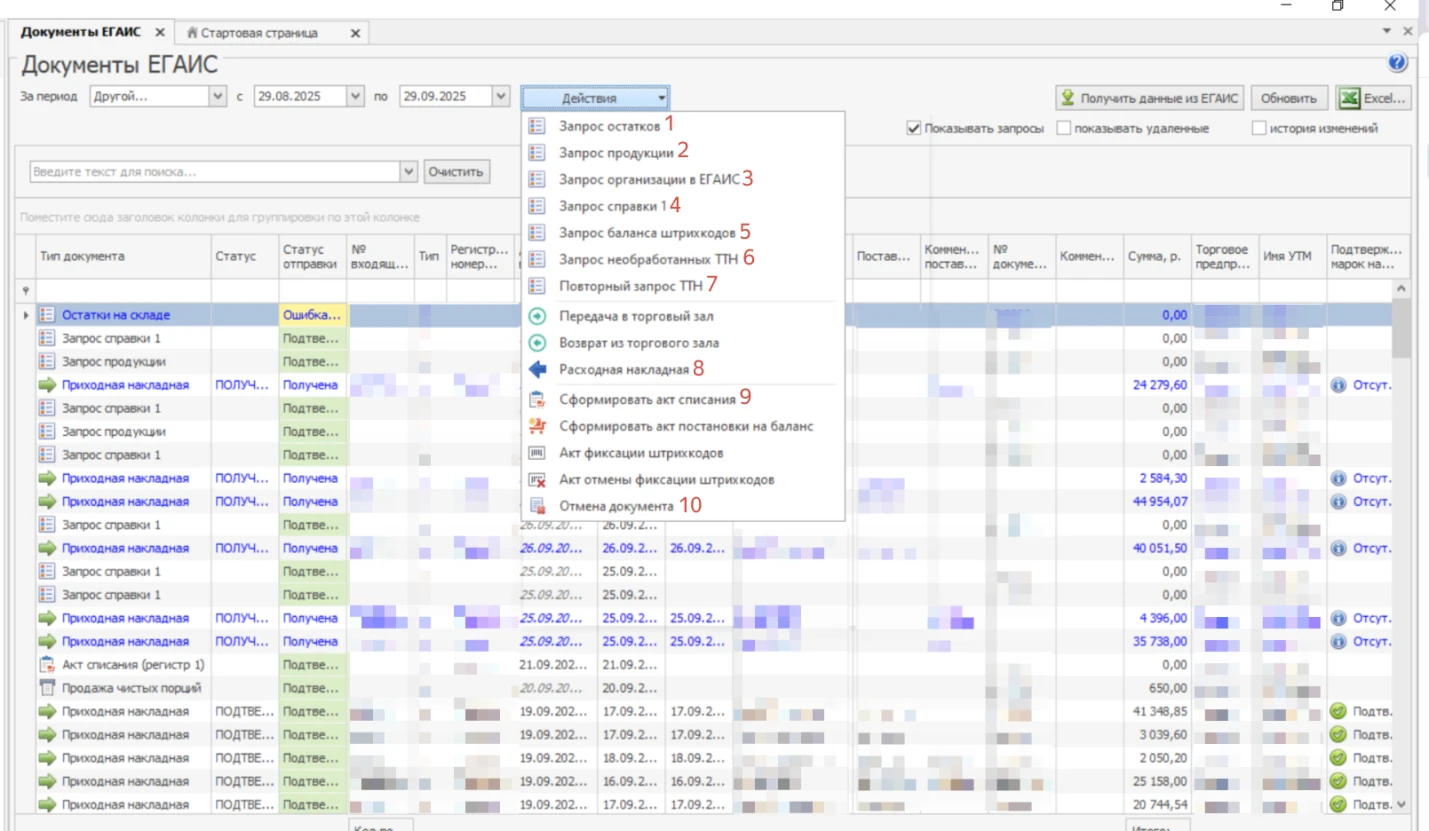Open the start date 29.08.2025 dropdown

pos(355,97)
